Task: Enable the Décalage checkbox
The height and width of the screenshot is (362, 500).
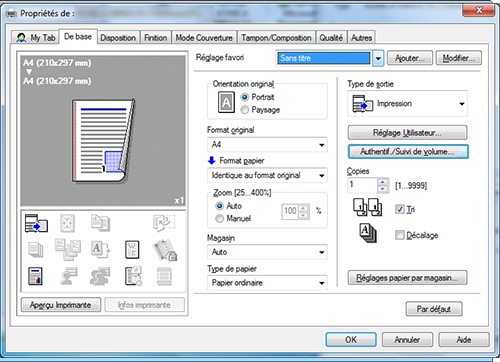Action: (x=400, y=235)
